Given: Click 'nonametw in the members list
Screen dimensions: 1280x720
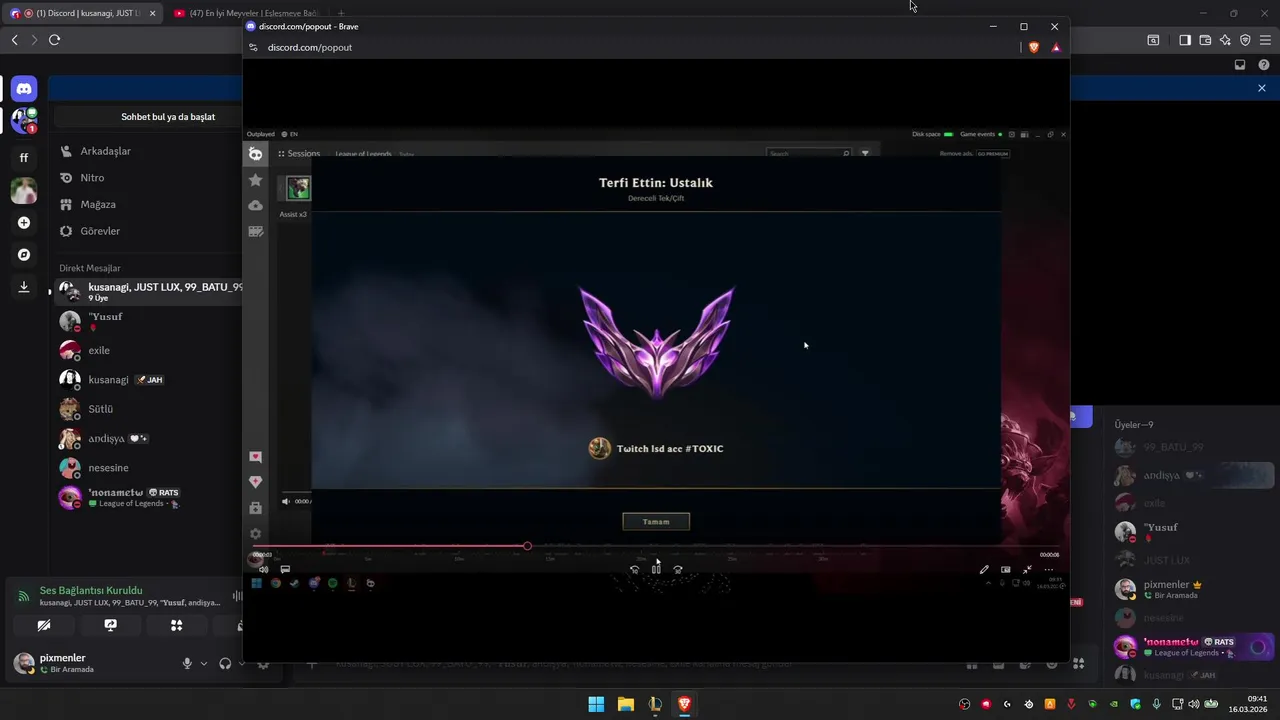Looking at the screenshot, I should 1192,647.
